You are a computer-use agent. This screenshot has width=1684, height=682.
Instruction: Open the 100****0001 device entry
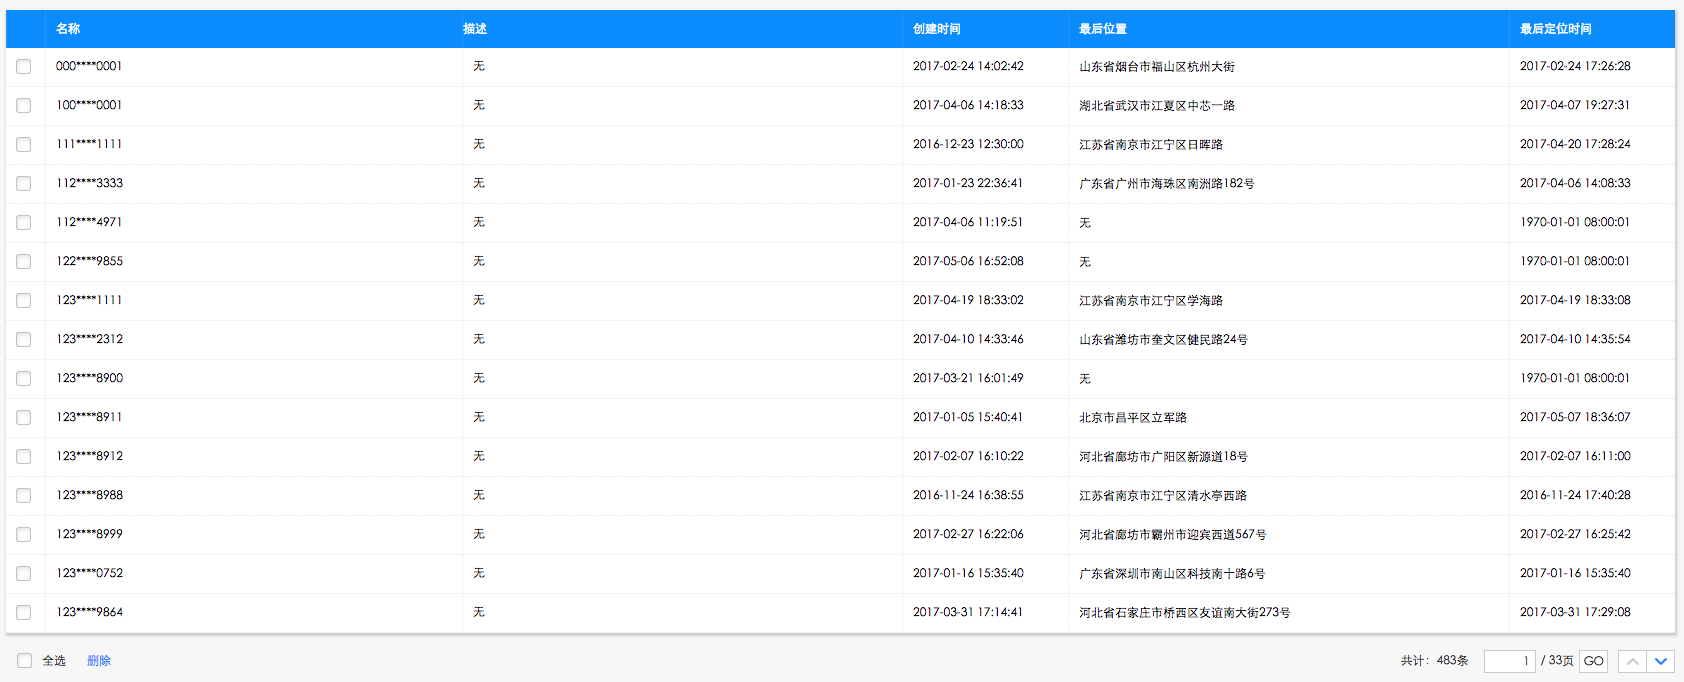[x=89, y=105]
